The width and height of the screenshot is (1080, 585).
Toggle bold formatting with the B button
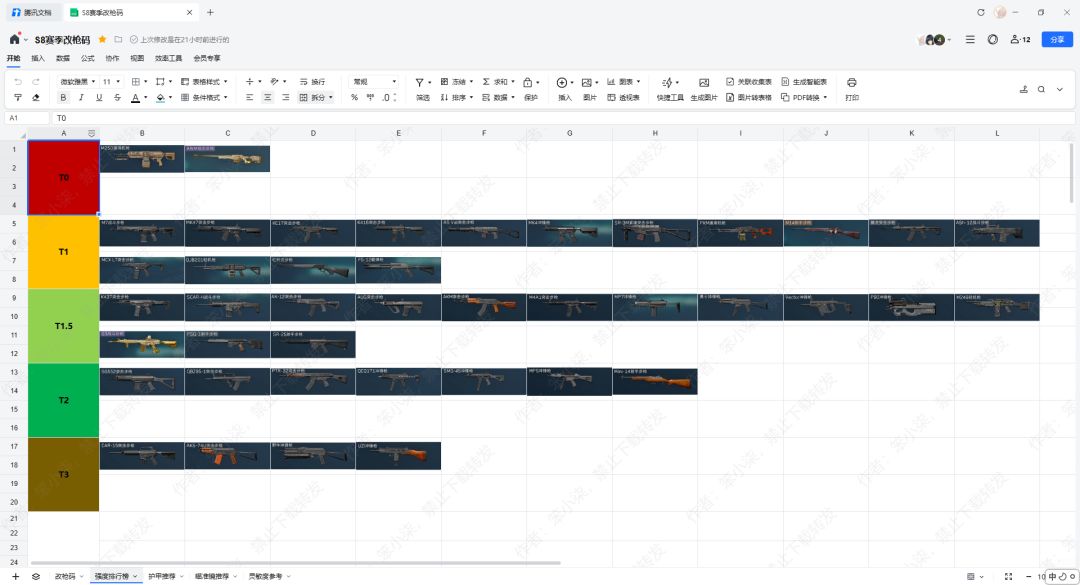tap(63, 97)
